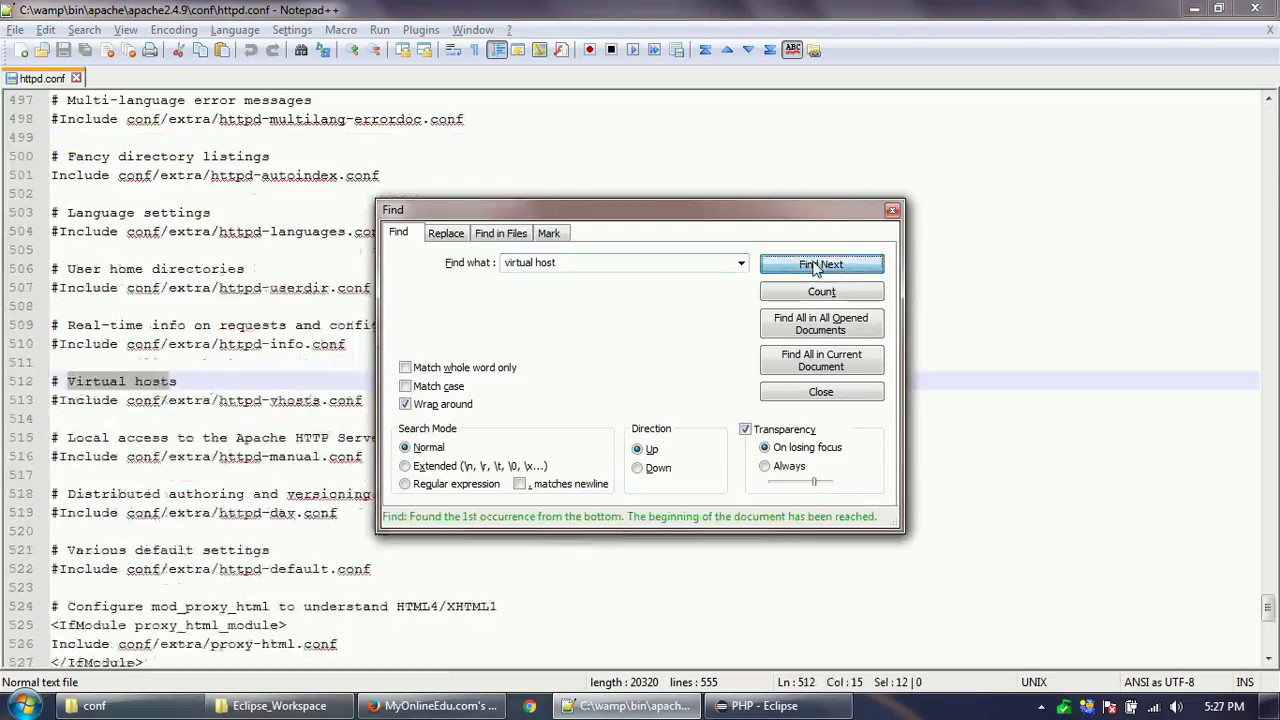
Task: Toggle the indent guide toolbar icon
Action: pyautogui.click(x=497, y=50)
